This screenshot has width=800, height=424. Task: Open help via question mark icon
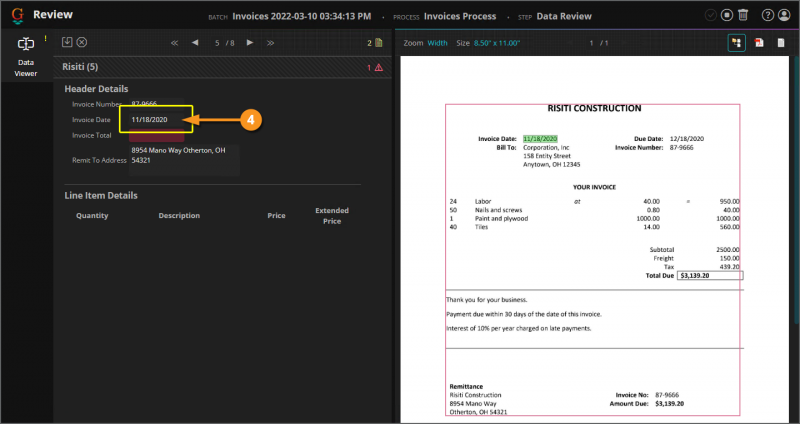[767, 16]
